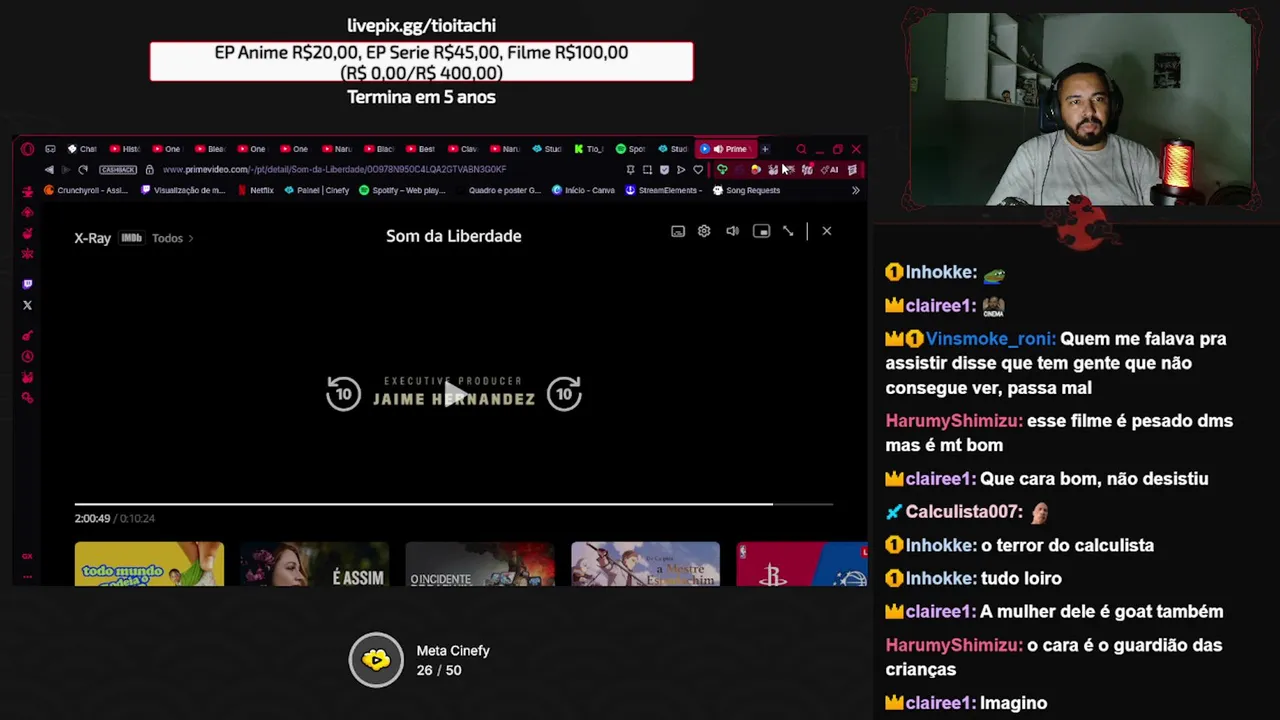Expand the bookmarks bar overflow chevron
The image size is (1280, 720).
(x=855, y=190)
